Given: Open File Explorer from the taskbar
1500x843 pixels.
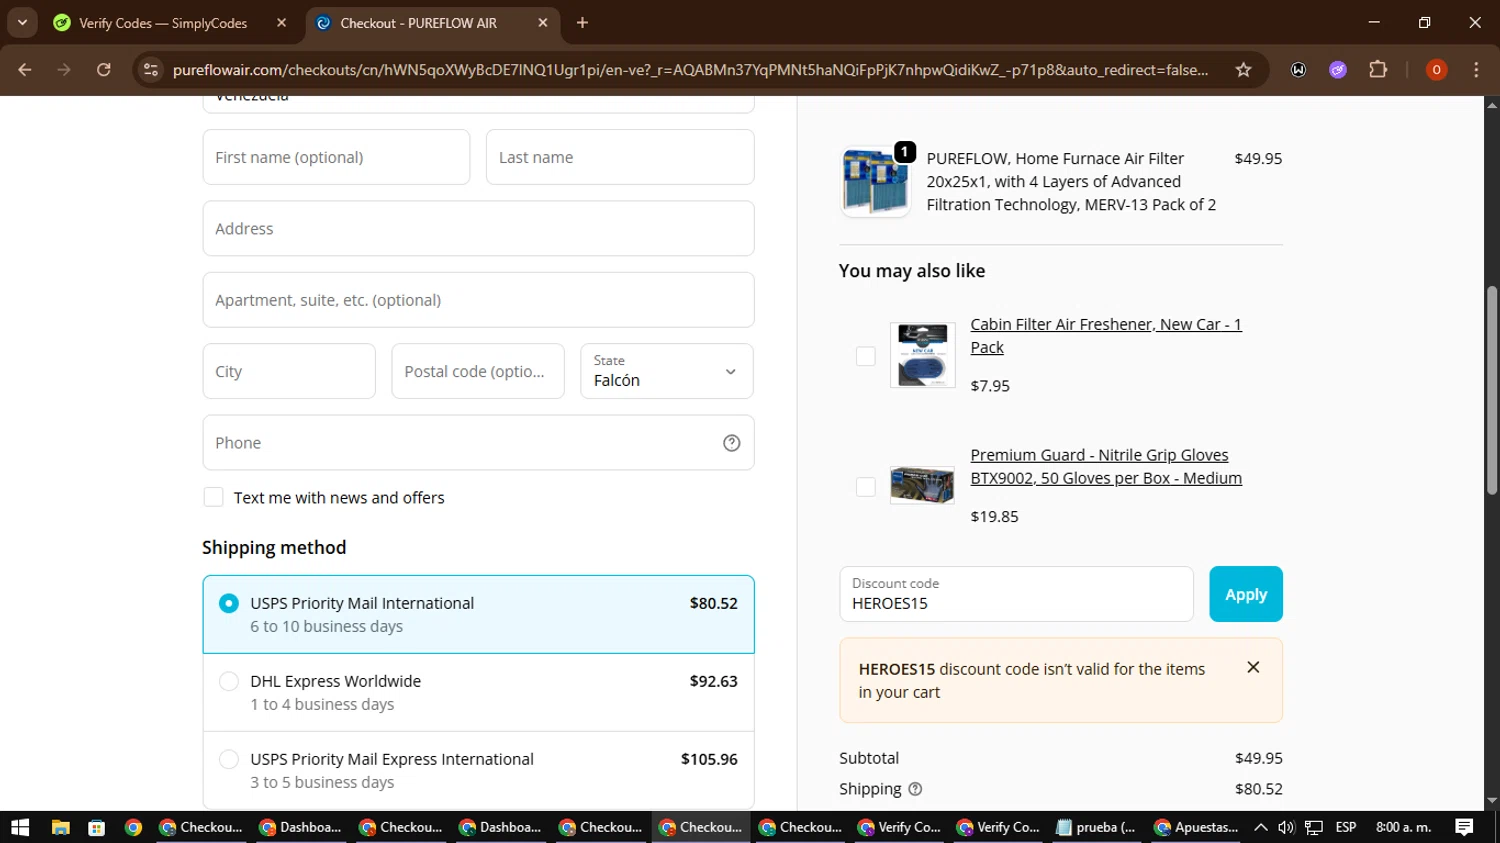Looking at the screenshot, I should [x=61, y=827].
